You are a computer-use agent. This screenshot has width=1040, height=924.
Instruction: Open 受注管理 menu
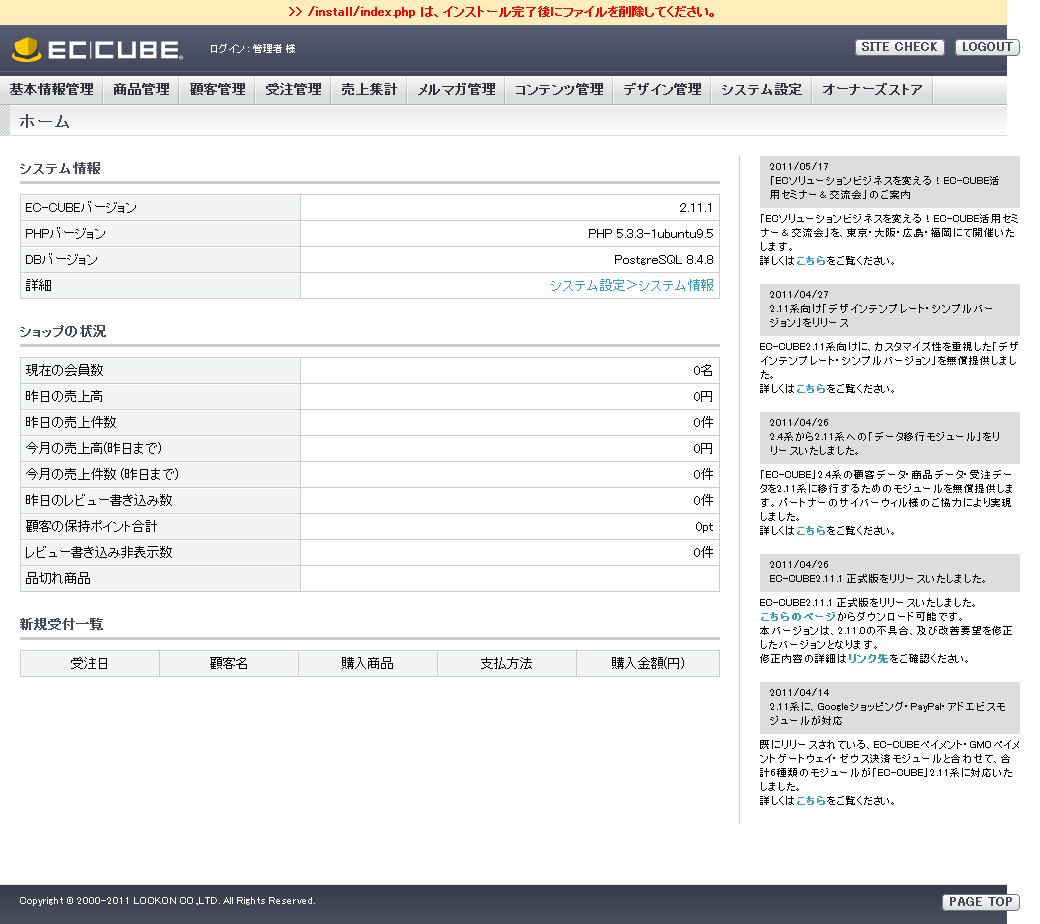click(x=292, y=90)
